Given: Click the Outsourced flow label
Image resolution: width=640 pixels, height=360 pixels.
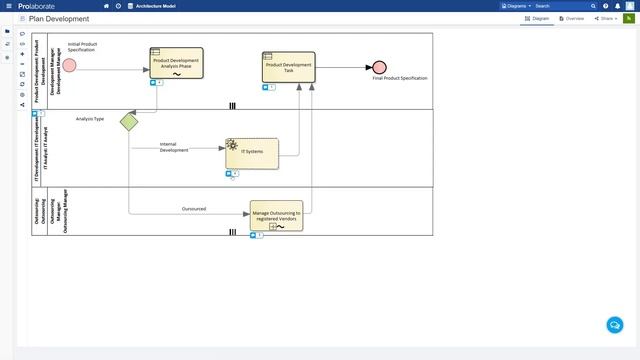Looking at the screenshot, I should tap(194, 209).
